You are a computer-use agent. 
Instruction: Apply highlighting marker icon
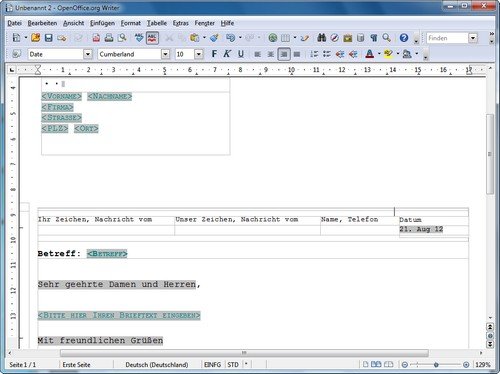click(388, 54)
